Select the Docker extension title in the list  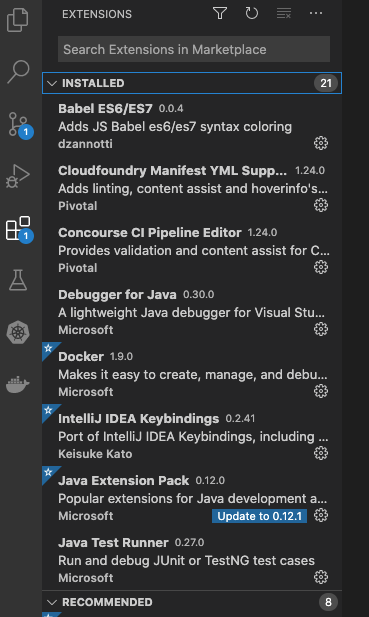coord(81,357)
